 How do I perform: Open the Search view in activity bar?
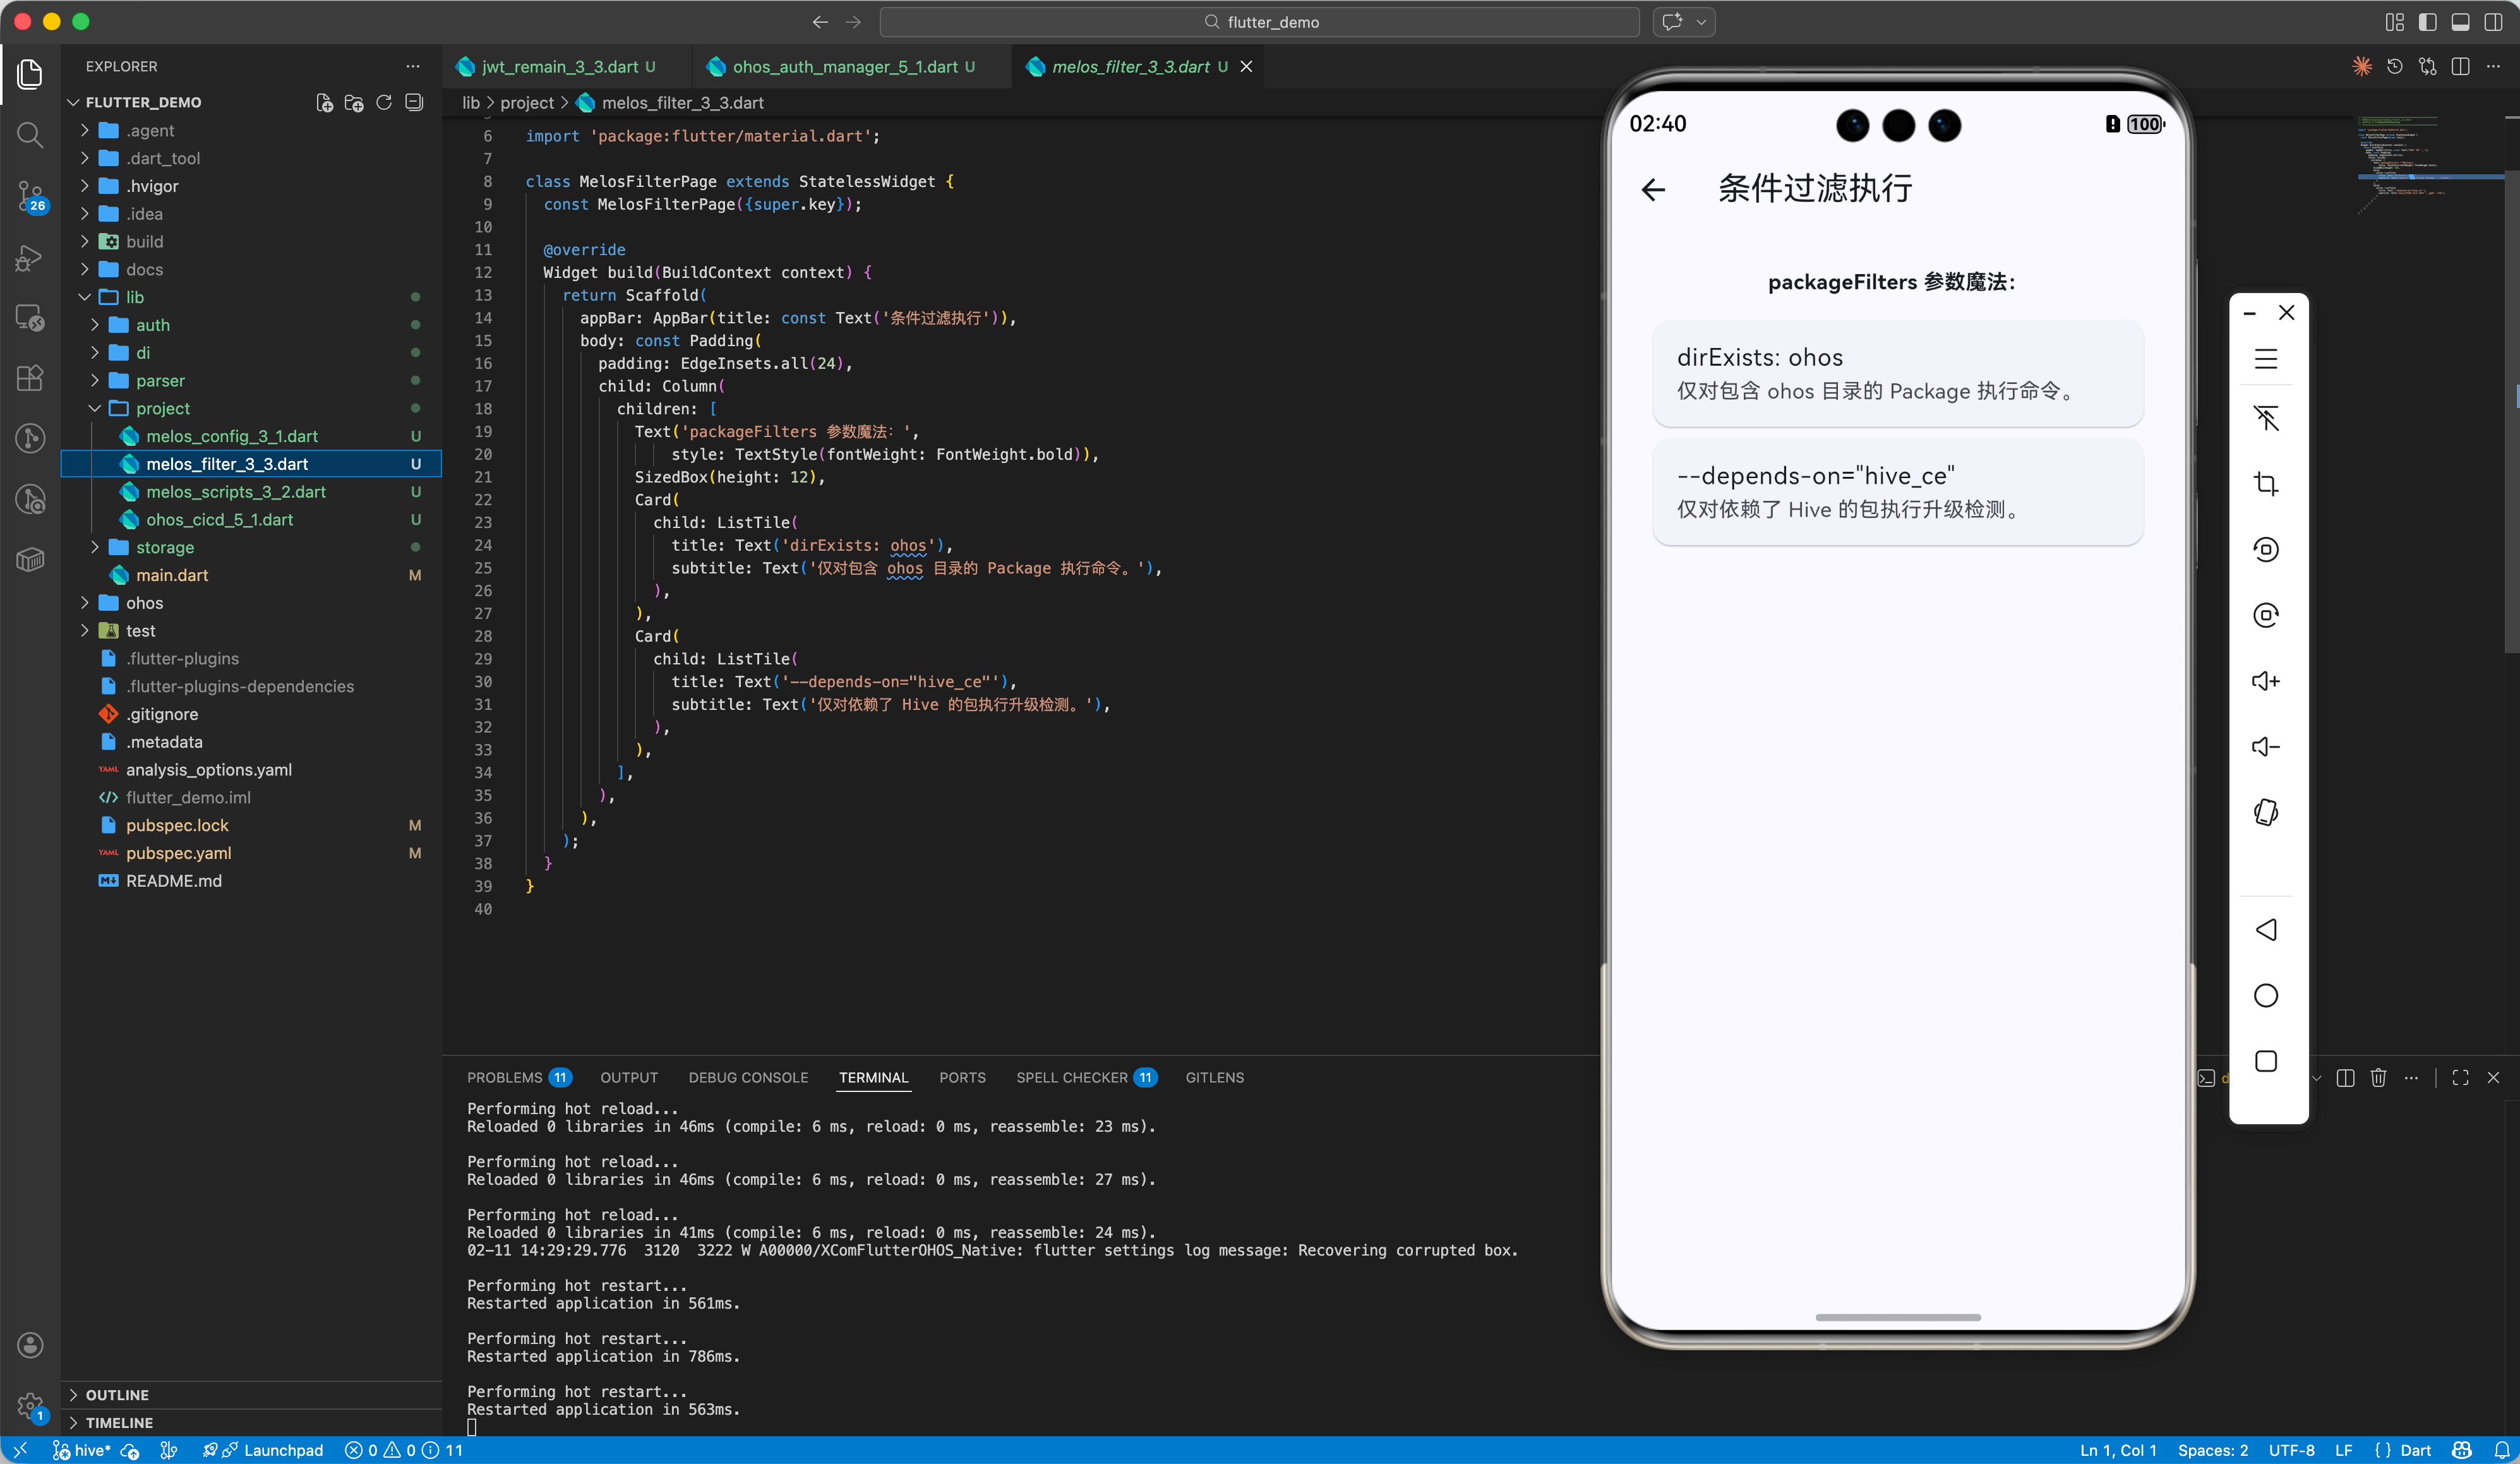click(30, 134)
